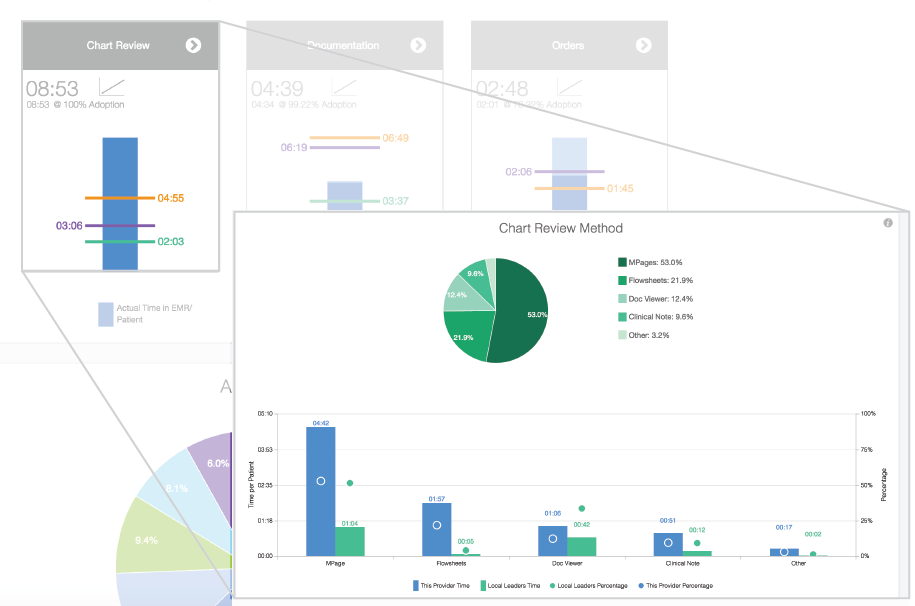The image size is (915, 606).
Task: Click the 08:53 @ 100% Adoption text
Action: [75, 105]
